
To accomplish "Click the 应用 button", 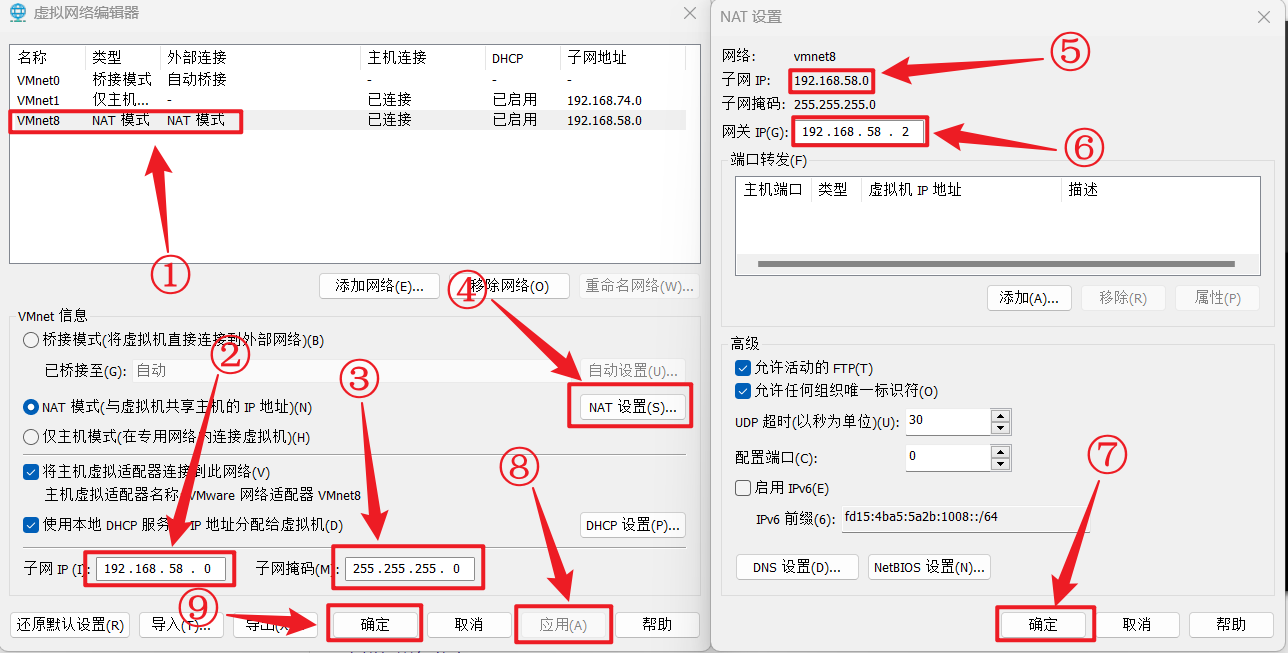I will 562,625.
